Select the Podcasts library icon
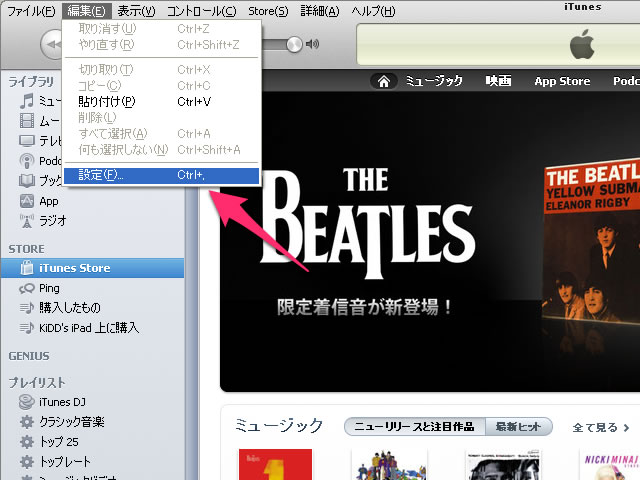This screenshot has width=640, height=480. pos(27,161)
